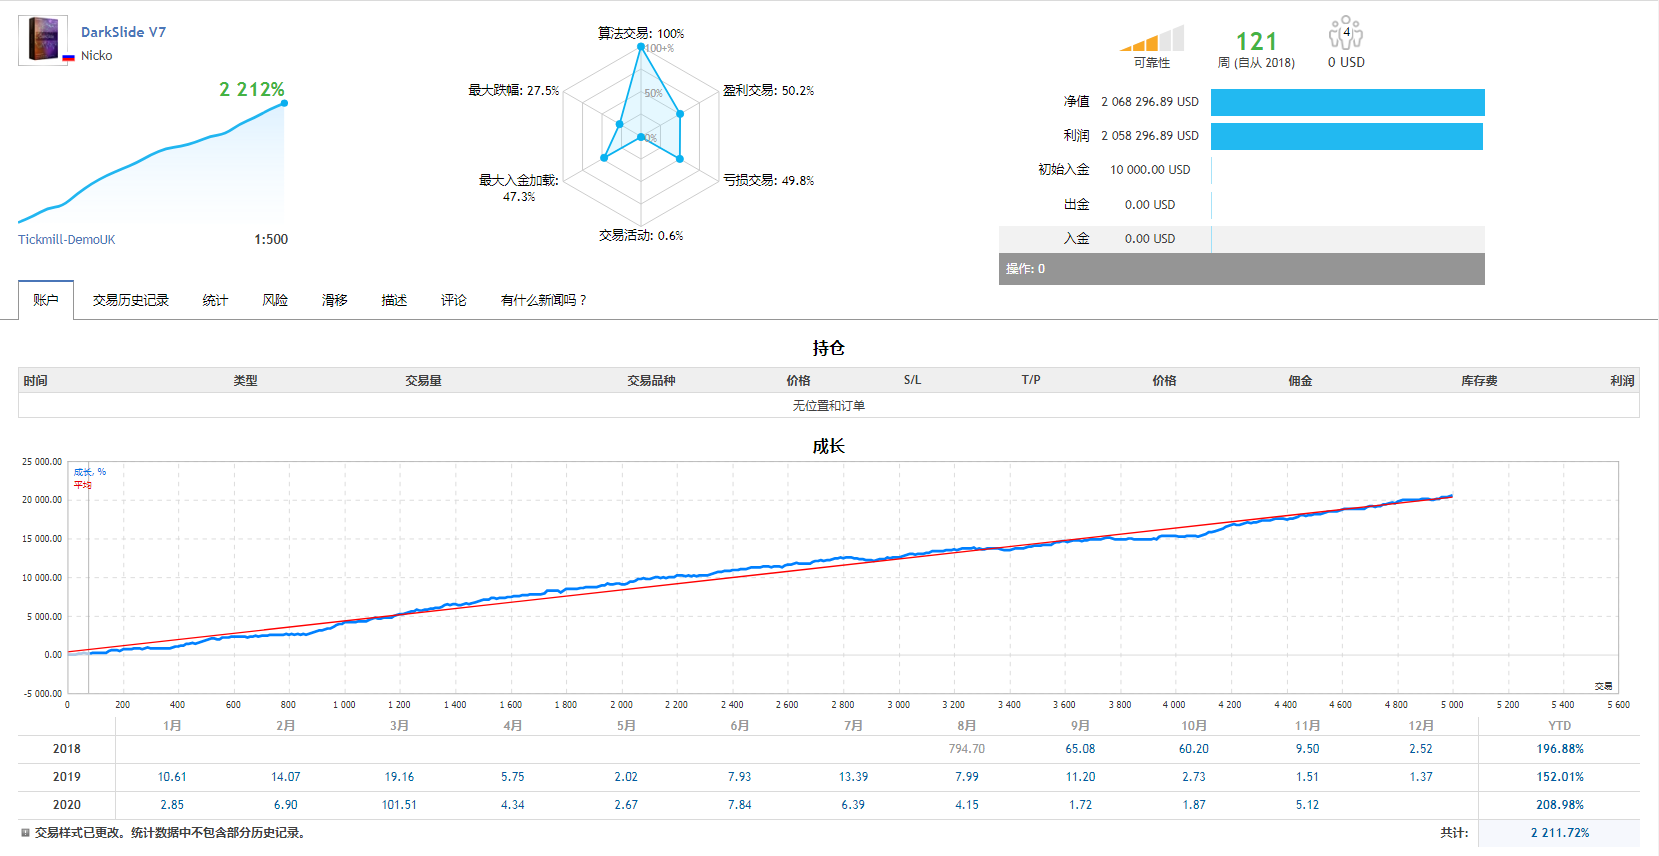Click the Russian flag icon beside Nicko
Screen dimensions: 1659x856
pos(69,58)
